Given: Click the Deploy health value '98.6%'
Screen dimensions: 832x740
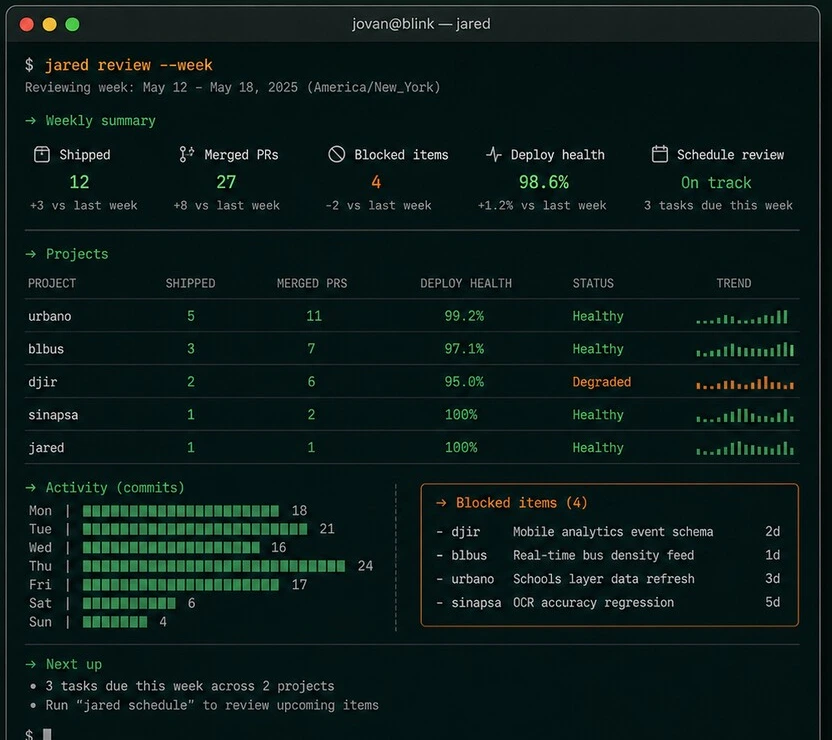Looking at the screenshot, I should coord(544,182).
